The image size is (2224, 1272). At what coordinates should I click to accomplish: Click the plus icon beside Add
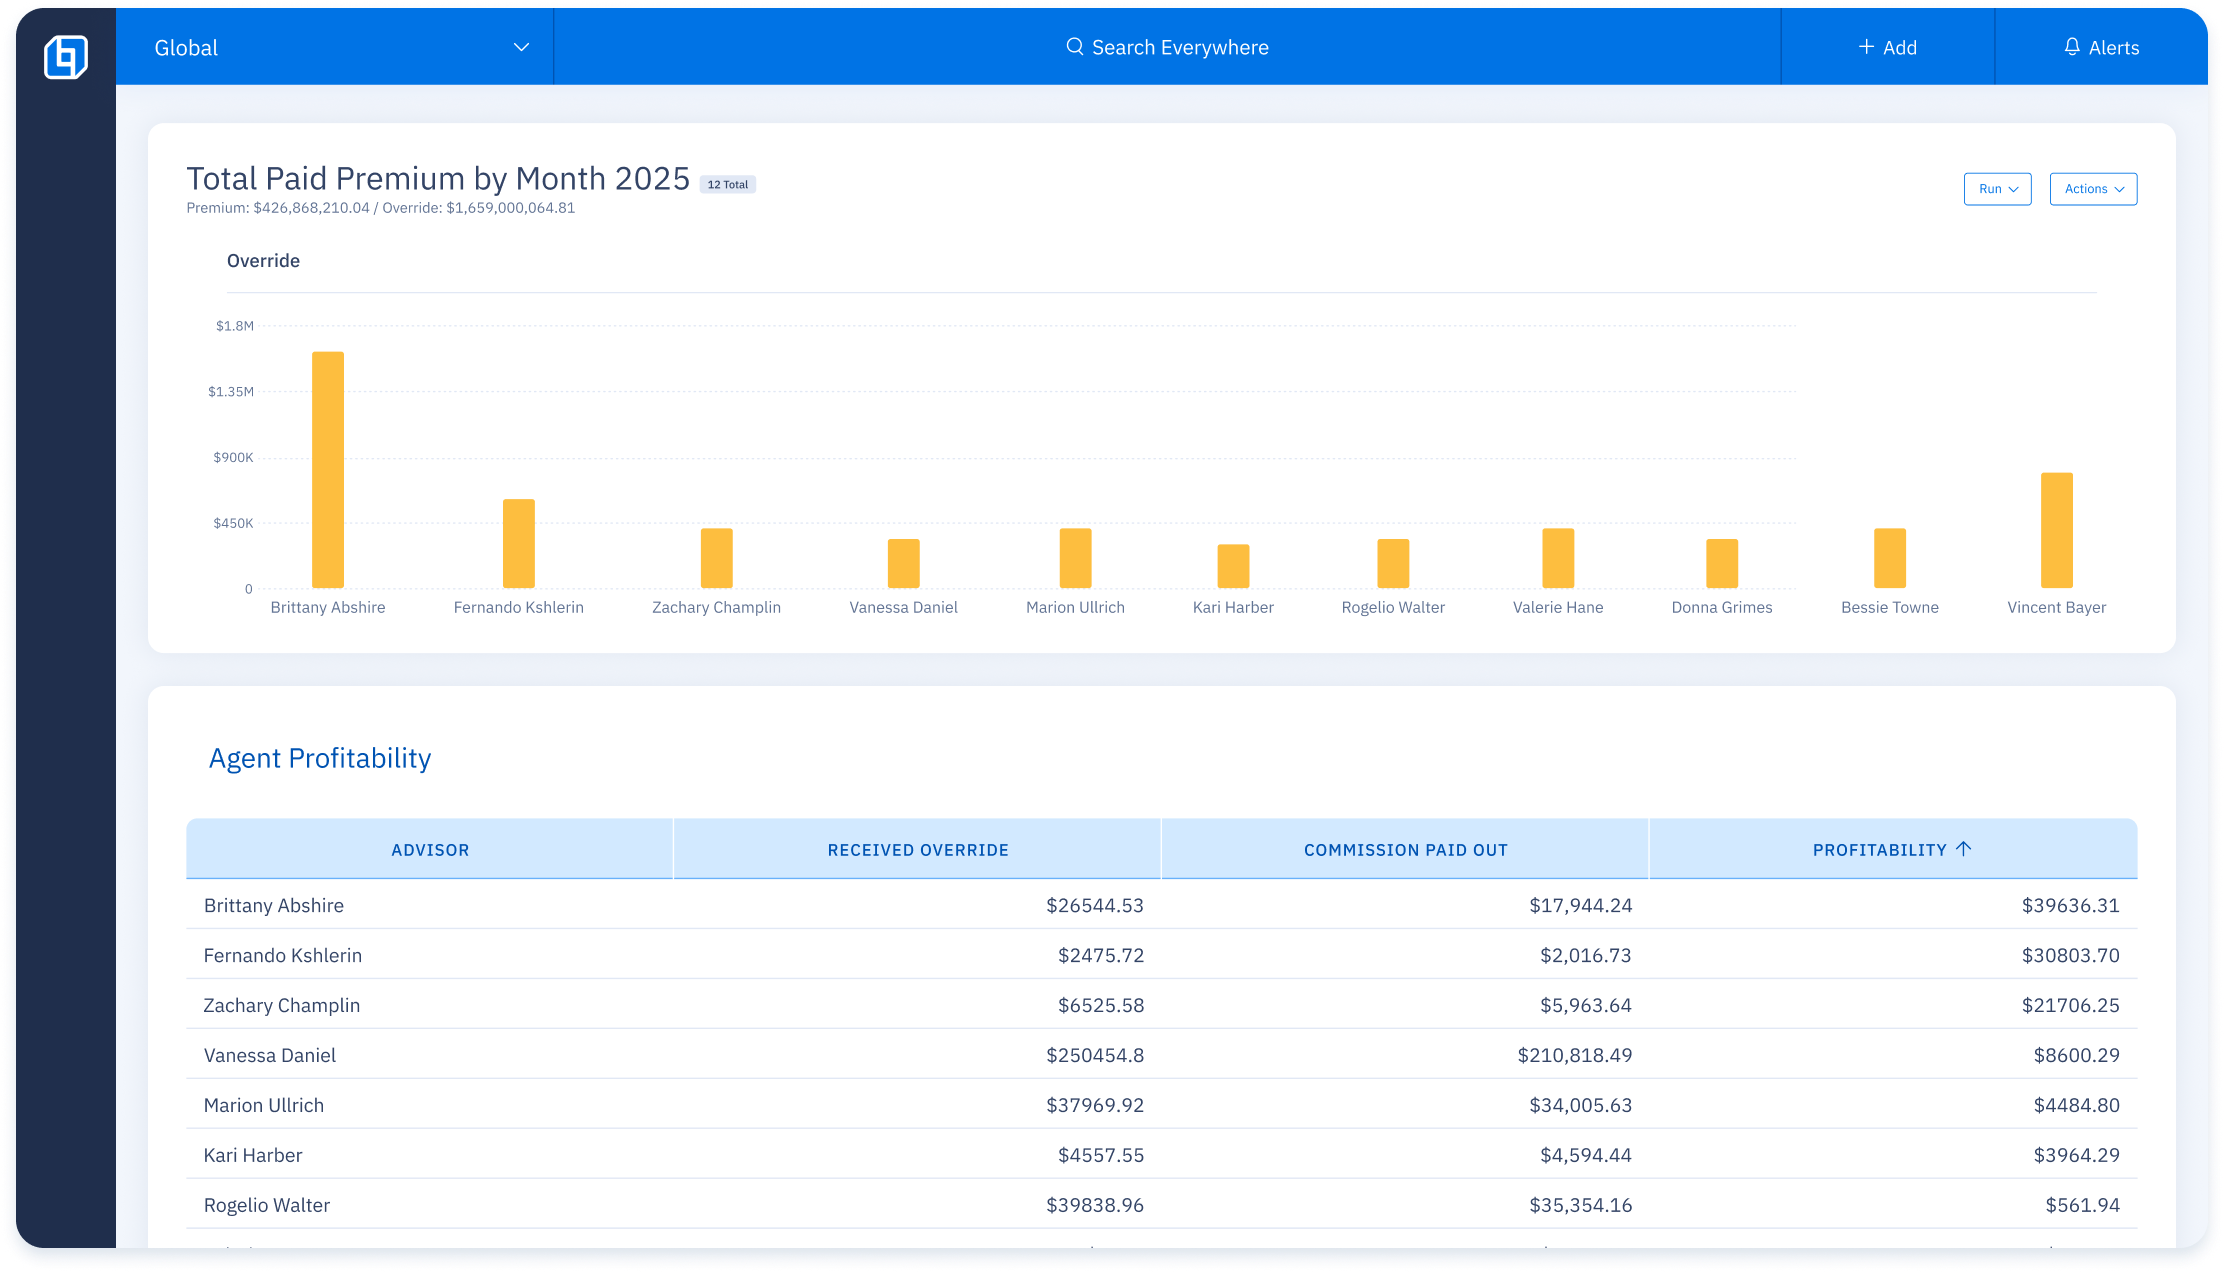click(x=1865, y=47)
